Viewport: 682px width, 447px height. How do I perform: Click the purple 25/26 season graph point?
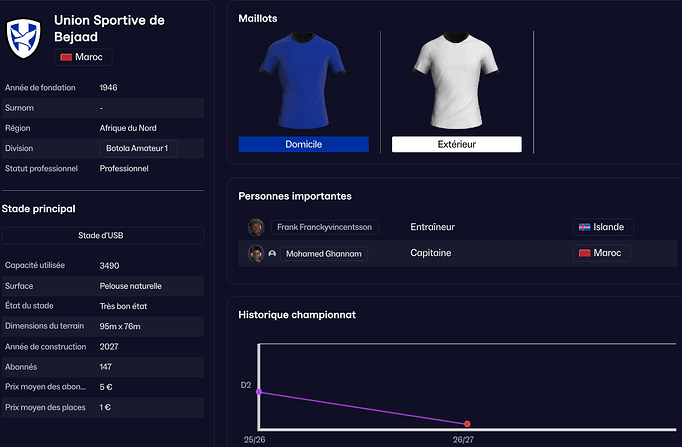pos(259,392)
